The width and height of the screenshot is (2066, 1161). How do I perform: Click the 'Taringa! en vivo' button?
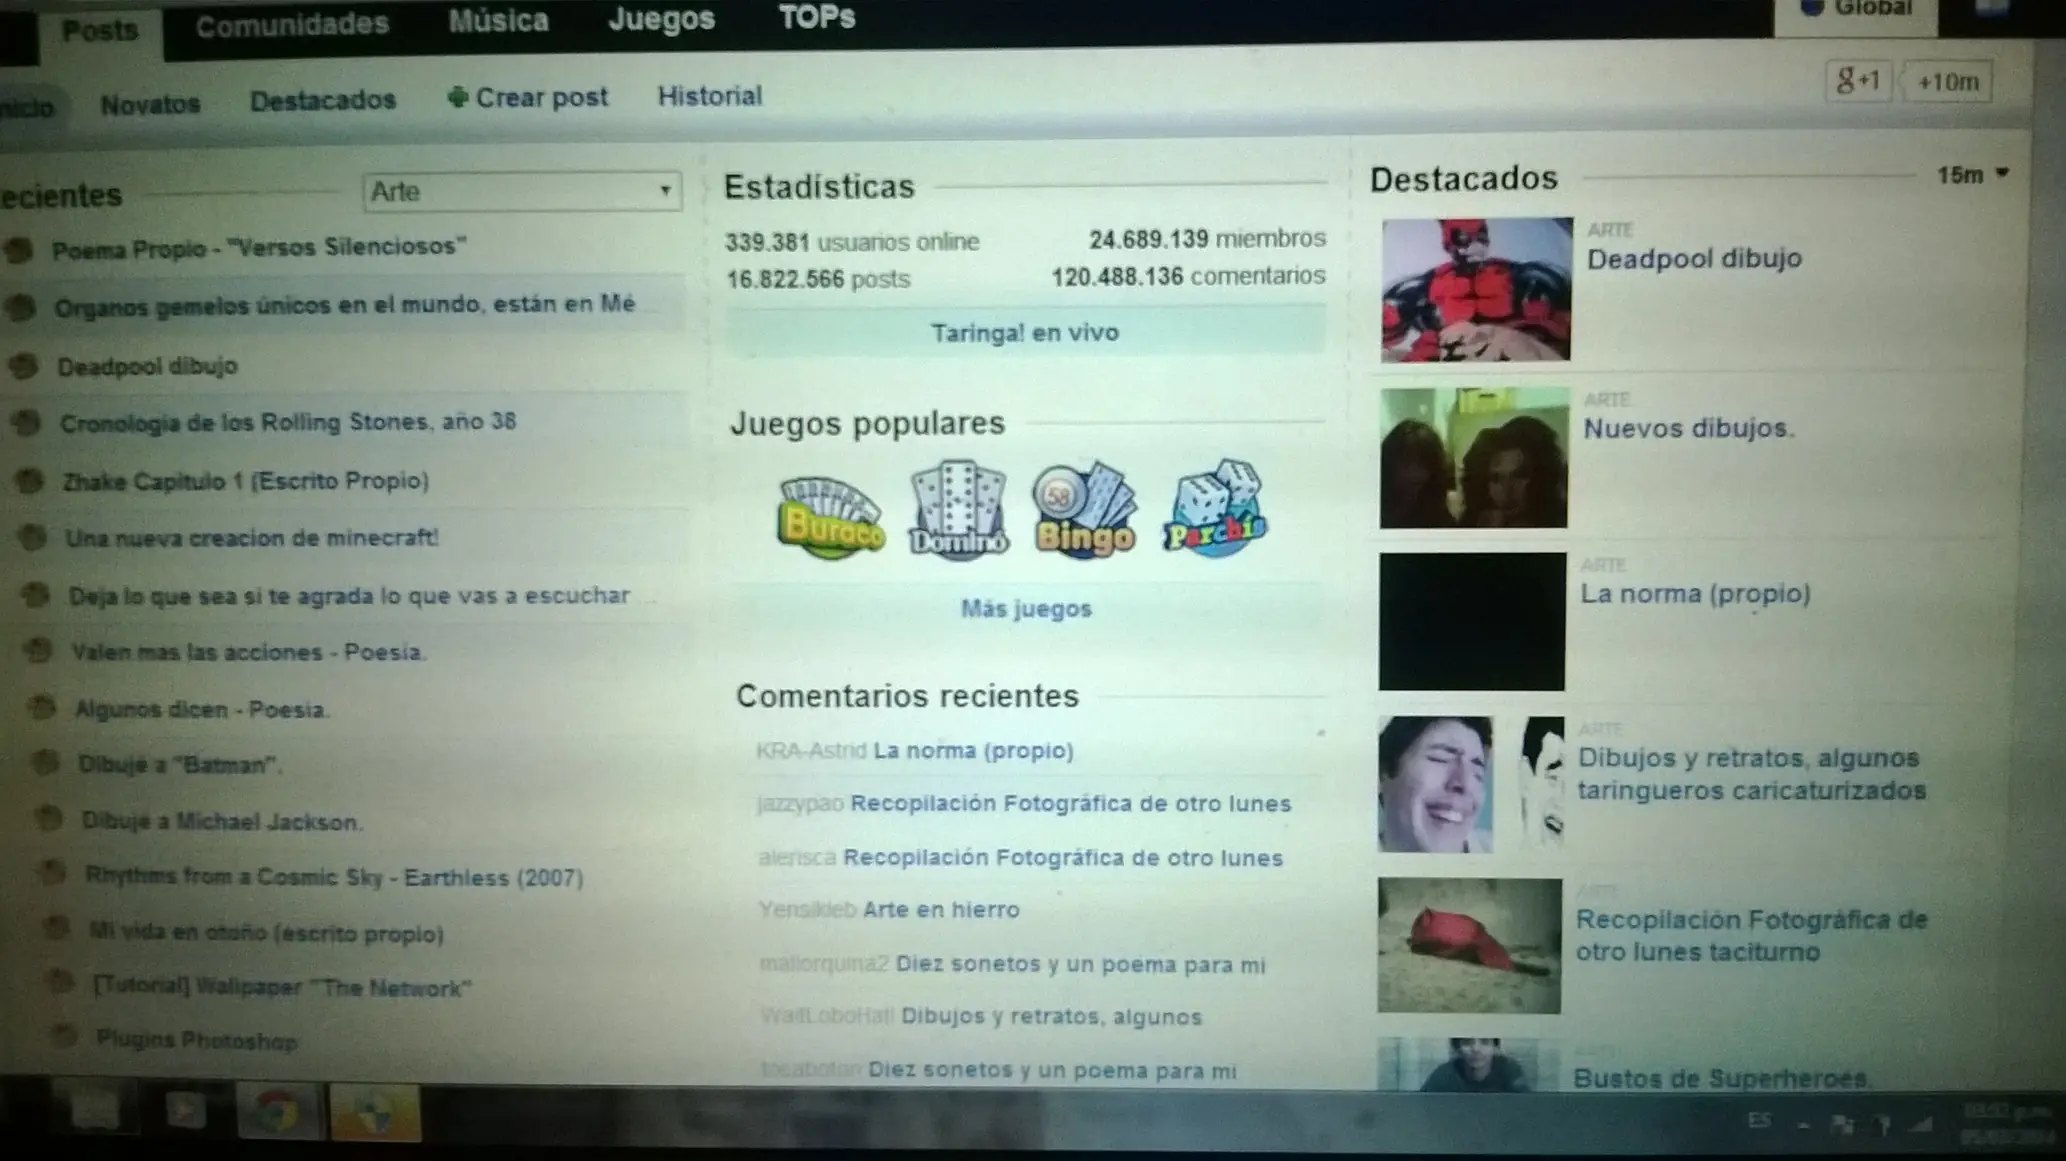(1025, 332)
